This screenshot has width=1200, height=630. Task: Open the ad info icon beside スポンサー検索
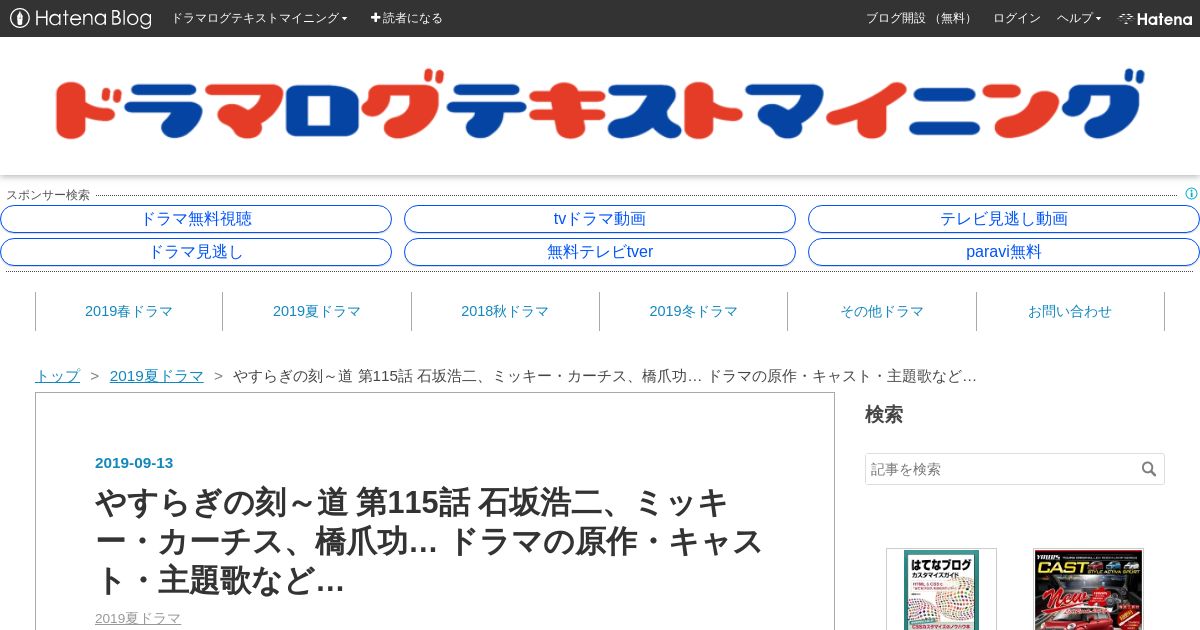coord(1191,194)
